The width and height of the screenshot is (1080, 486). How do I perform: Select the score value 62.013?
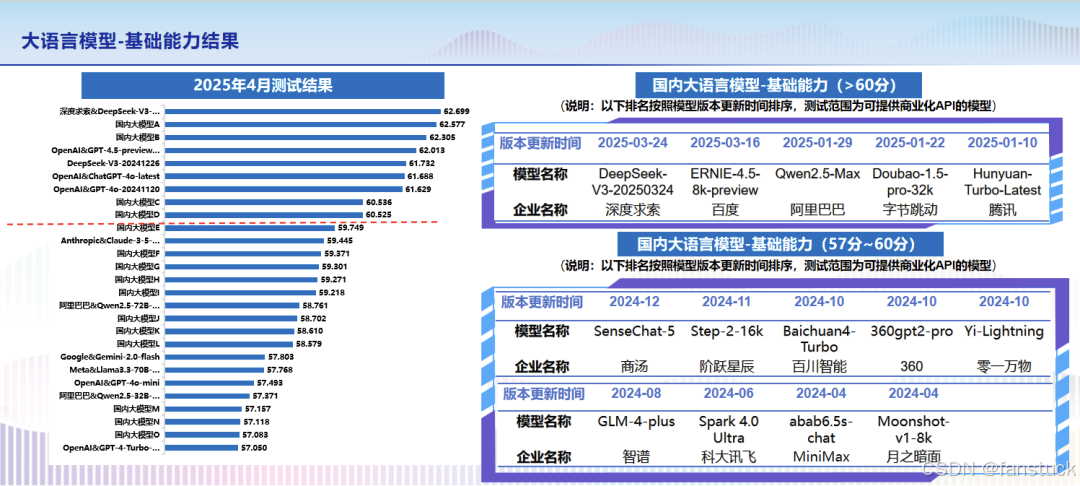[x=432, y=150]
